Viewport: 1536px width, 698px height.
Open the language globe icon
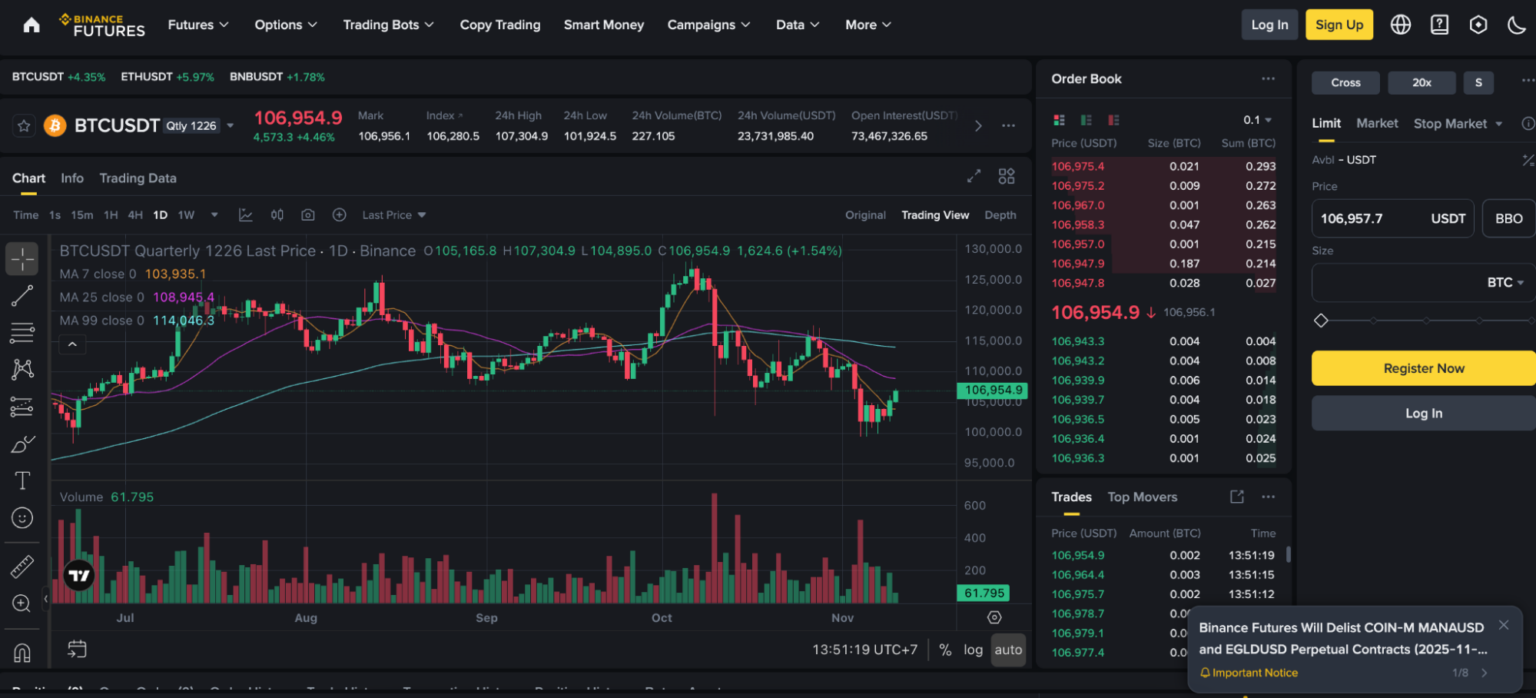click(x=1400, y=25)
